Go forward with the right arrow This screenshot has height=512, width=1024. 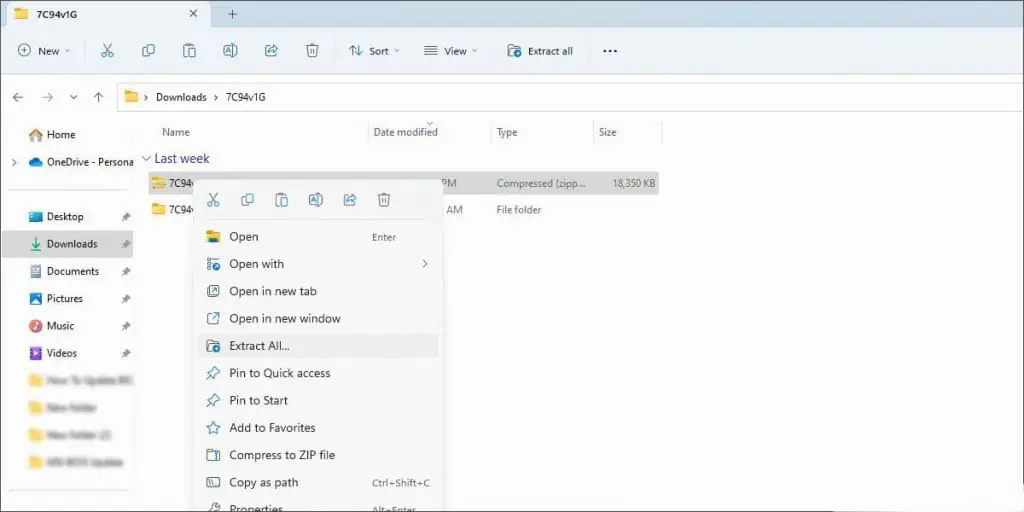pos(47,97)
